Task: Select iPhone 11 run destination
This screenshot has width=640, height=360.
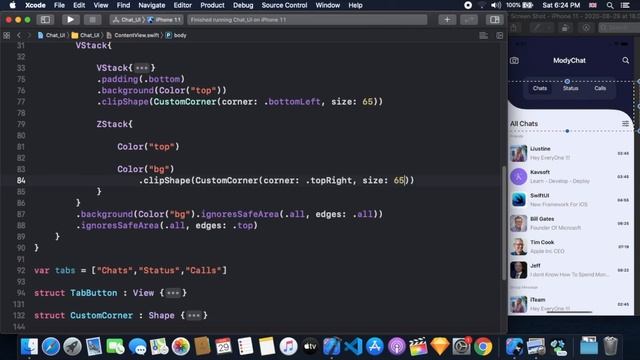Action: [x=164, y=20]
